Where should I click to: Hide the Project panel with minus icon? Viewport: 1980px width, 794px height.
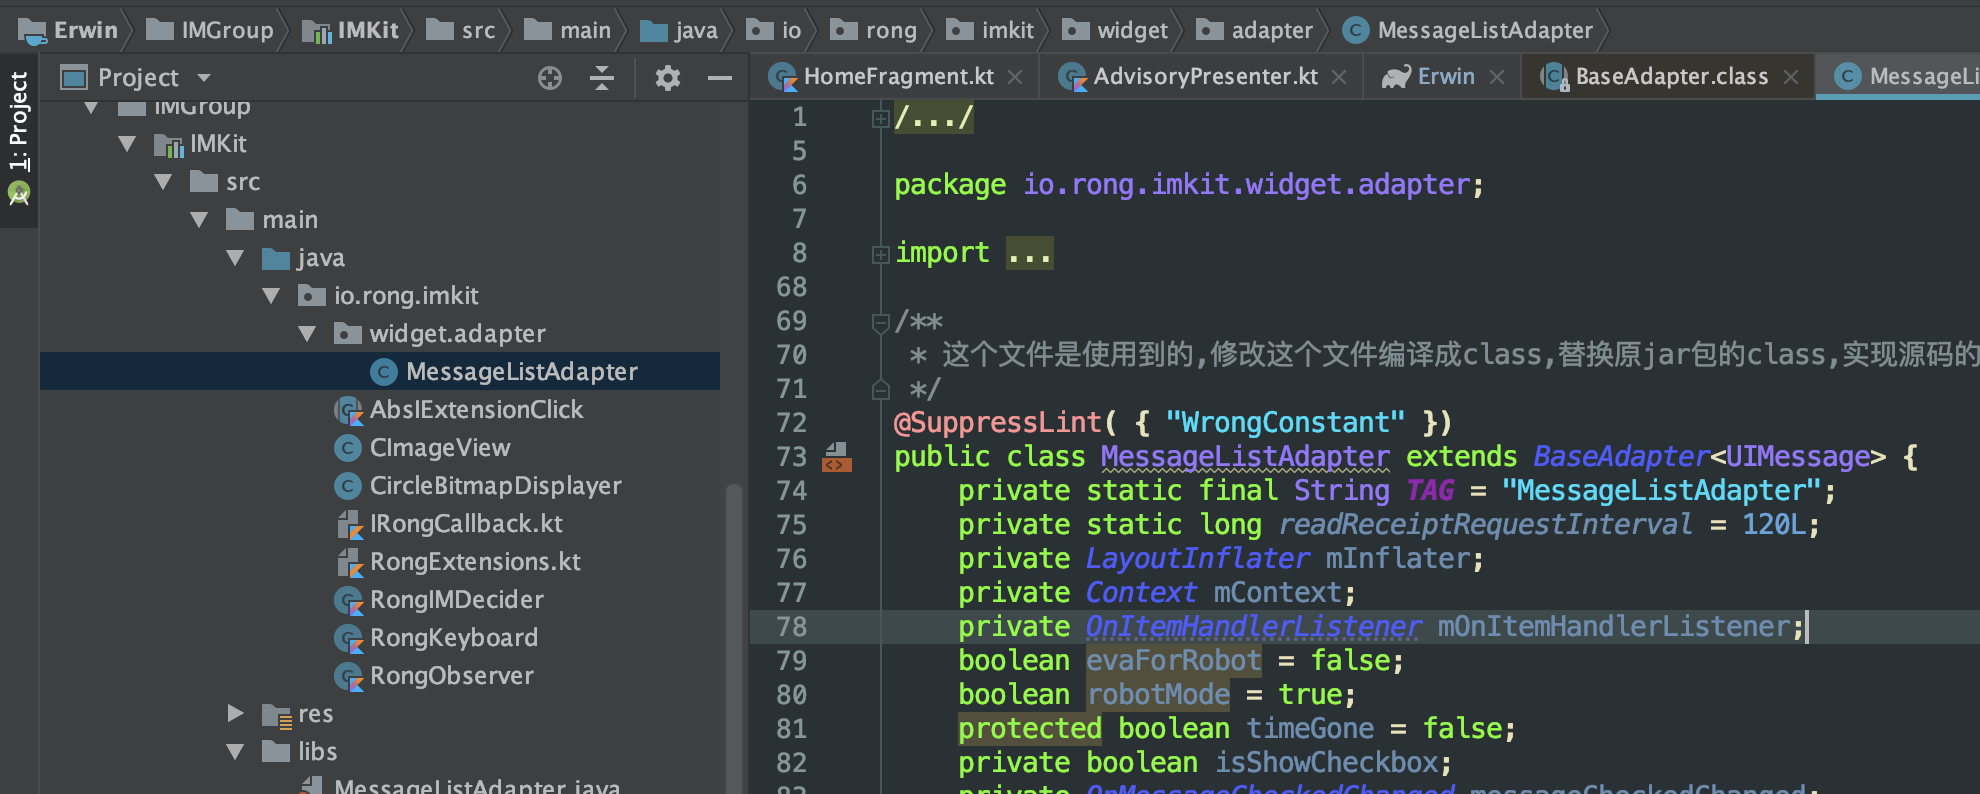720,78
